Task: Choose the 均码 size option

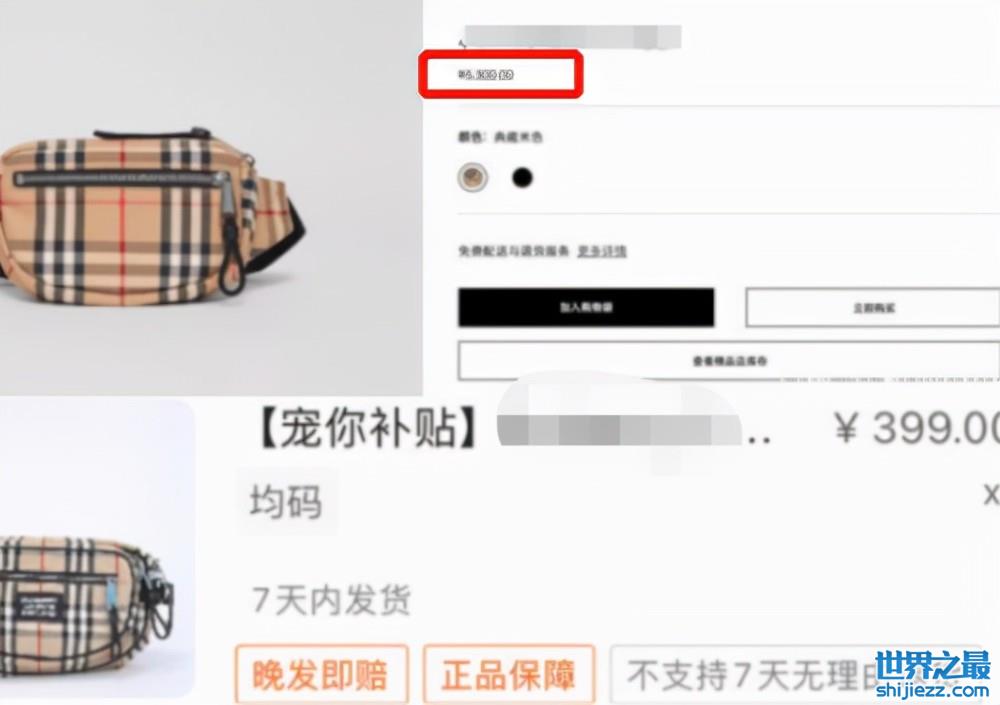Action: [286, 501]
